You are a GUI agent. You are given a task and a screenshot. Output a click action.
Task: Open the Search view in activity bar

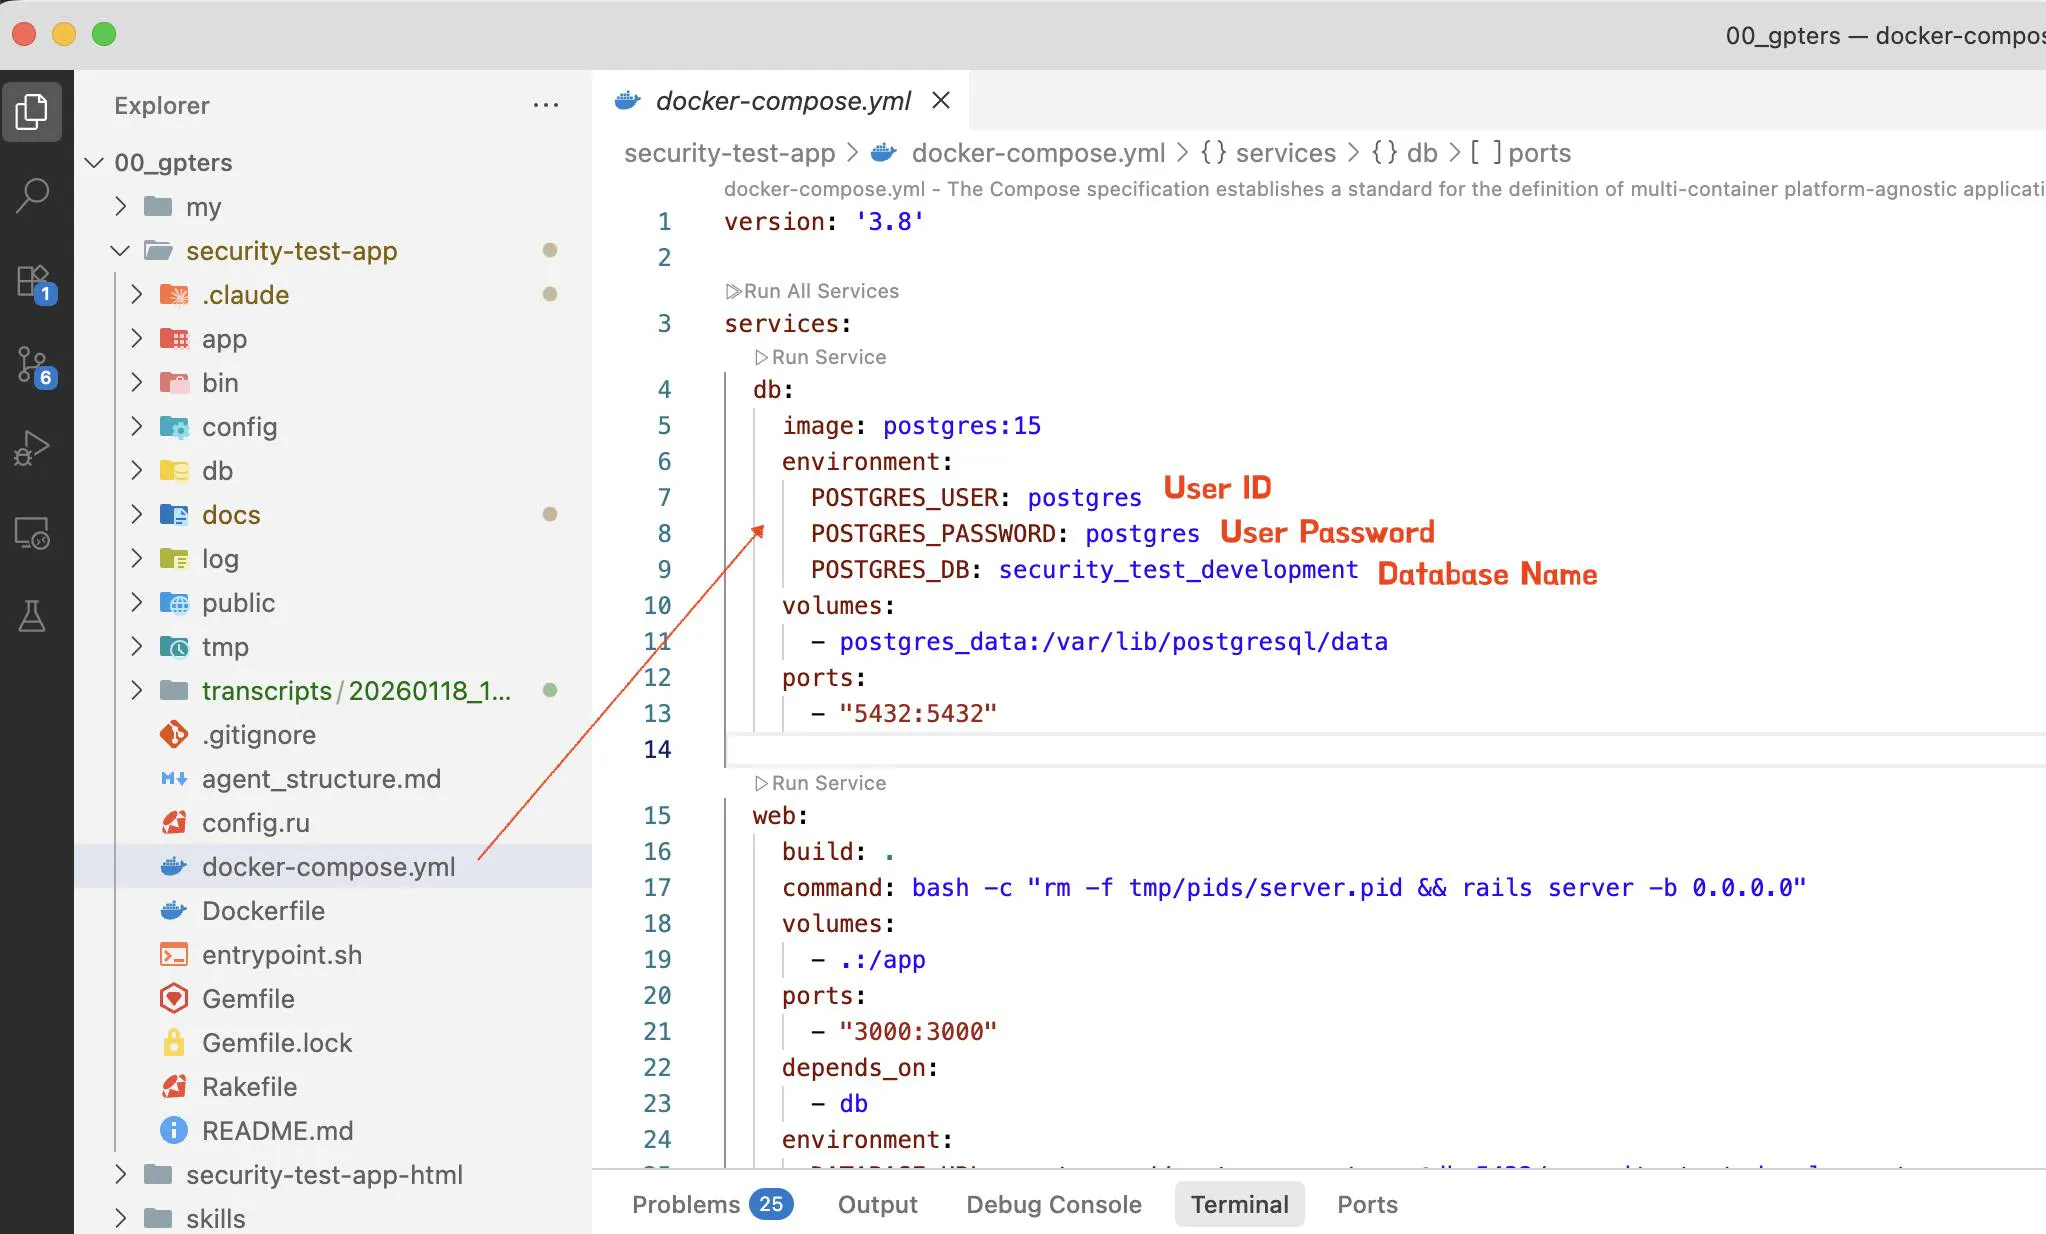33,195
